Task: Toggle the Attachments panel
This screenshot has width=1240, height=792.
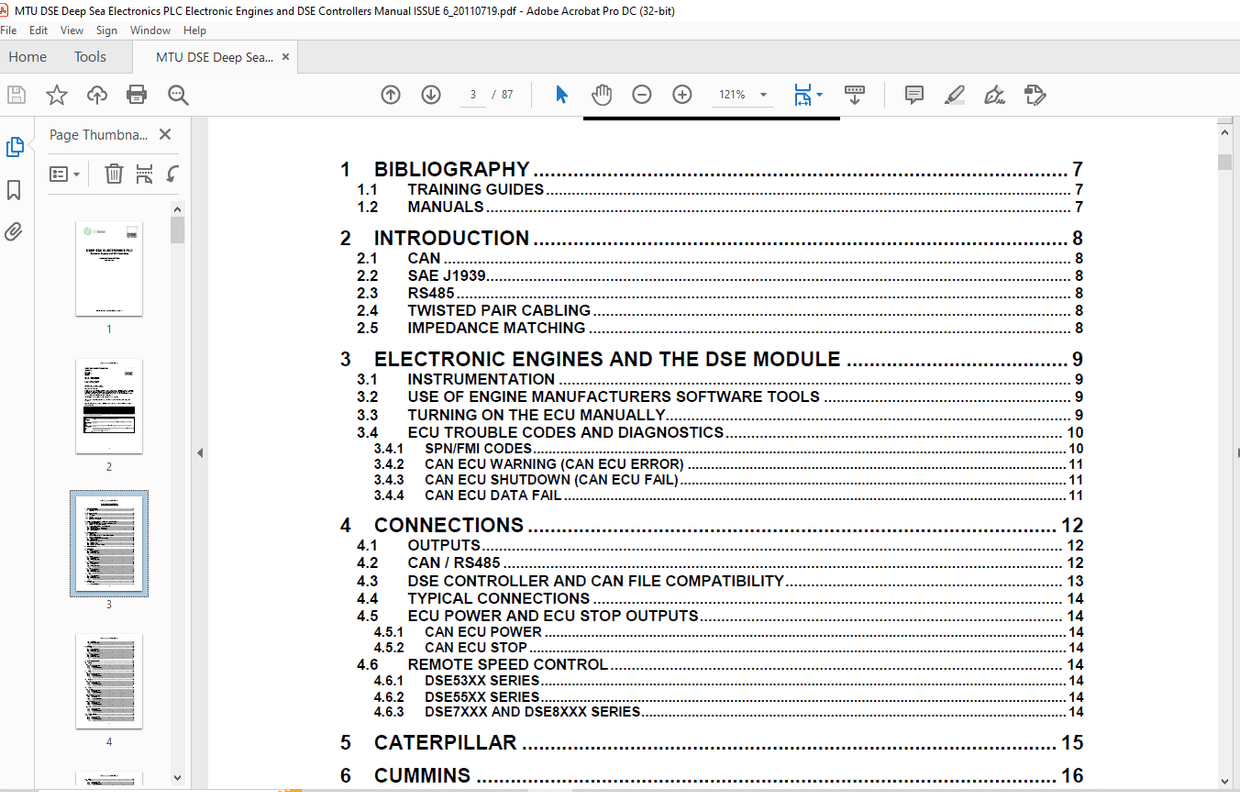Action: tap(16, 231)
